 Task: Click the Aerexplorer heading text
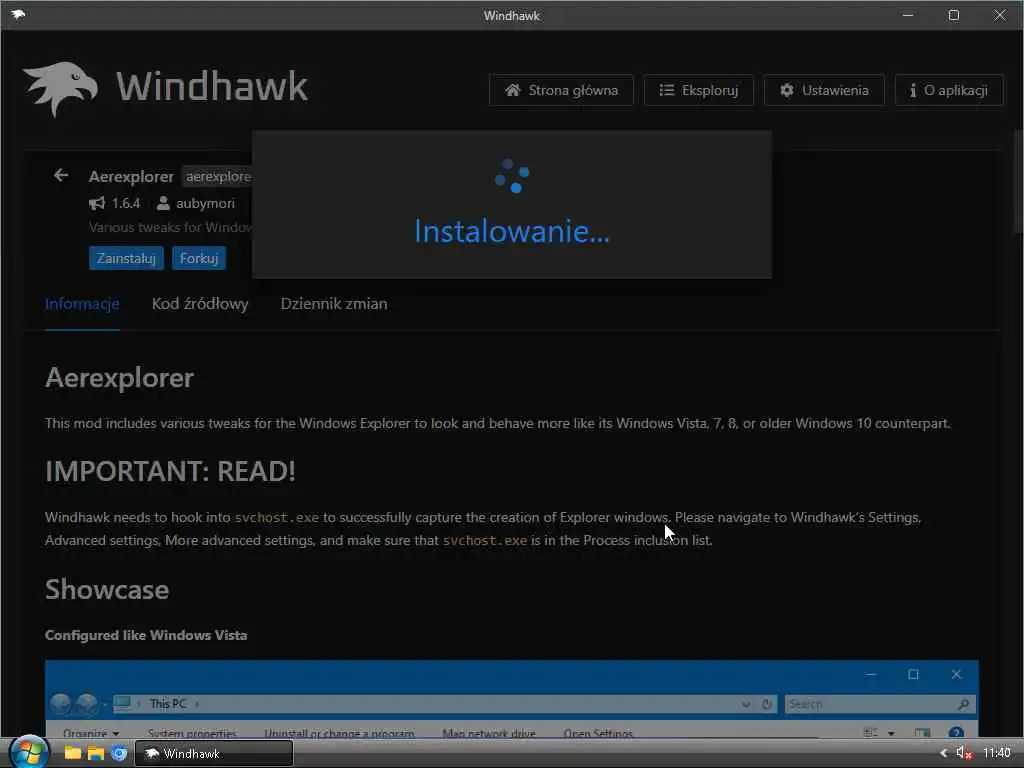(120, 377)
